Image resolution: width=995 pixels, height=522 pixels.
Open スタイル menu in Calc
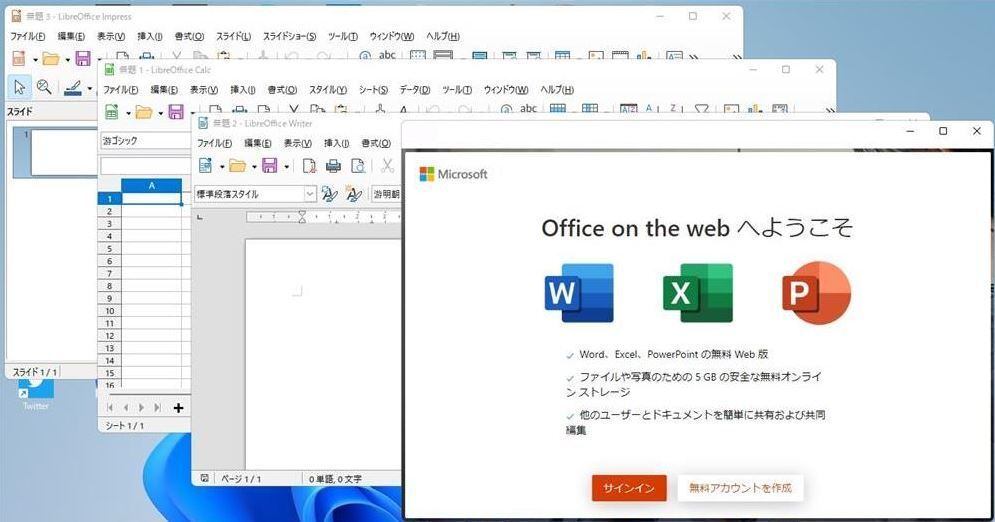click(x=328, y=89)
